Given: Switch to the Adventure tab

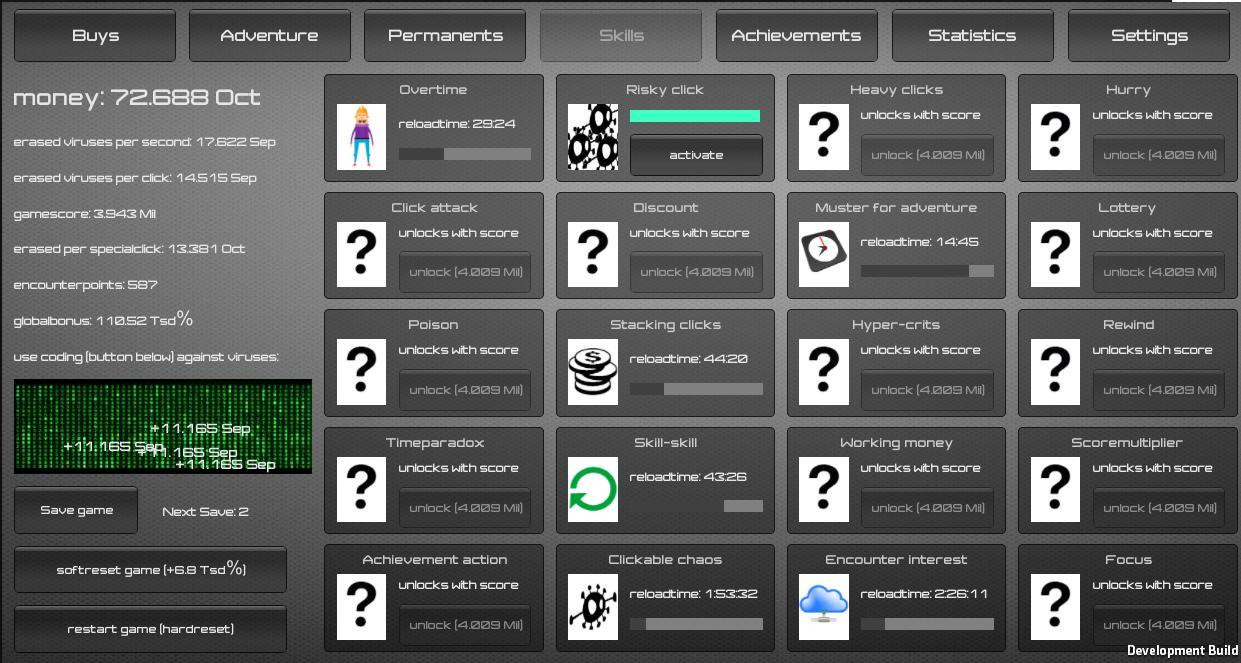Looking at the screenshot, I should pyautogui.click(x=270, y=35).
